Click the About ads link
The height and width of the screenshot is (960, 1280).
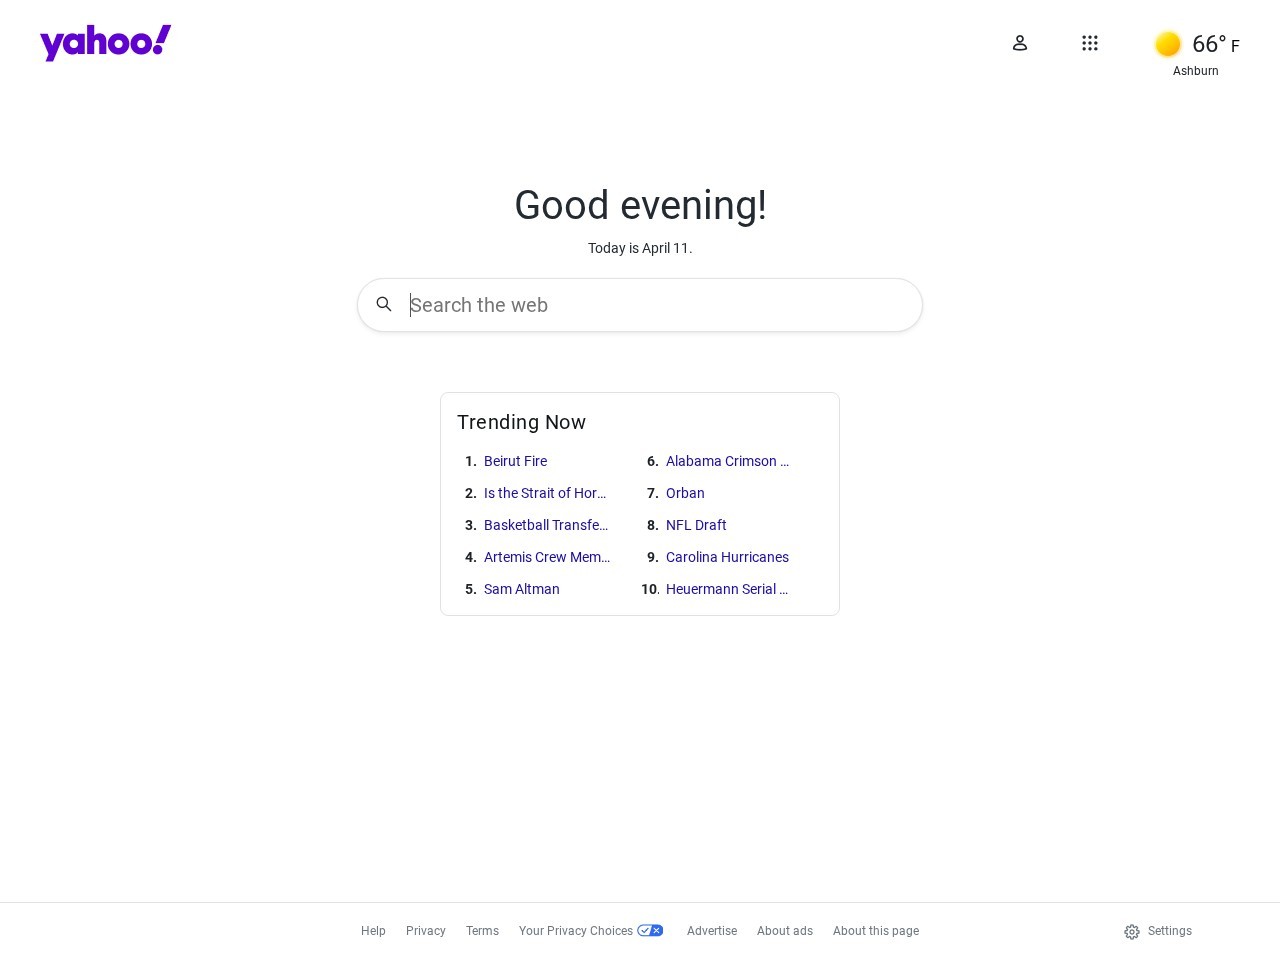tap(785, 930)
